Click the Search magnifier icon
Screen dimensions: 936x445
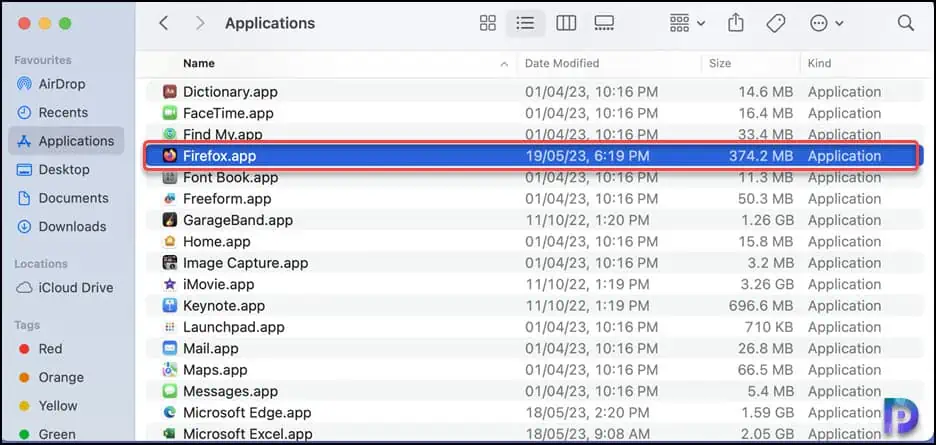[x=906, y=23]
